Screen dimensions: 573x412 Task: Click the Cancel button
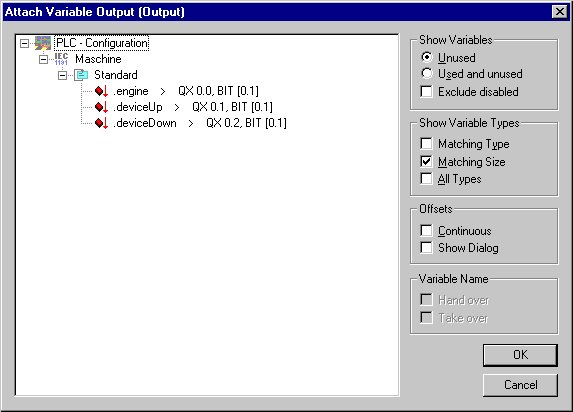click(x=520, y=385)
